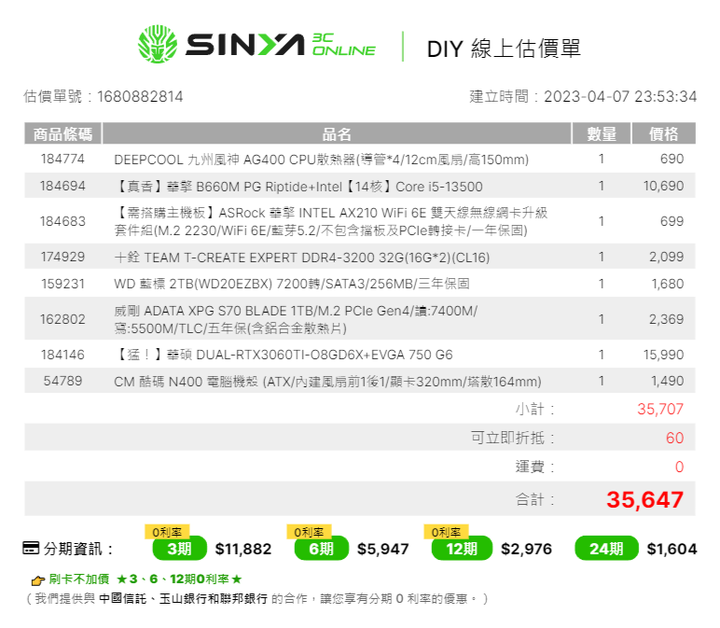Click the price 2,099
The width and height of the screenshot is (720, 628).
tap(667, 257)
